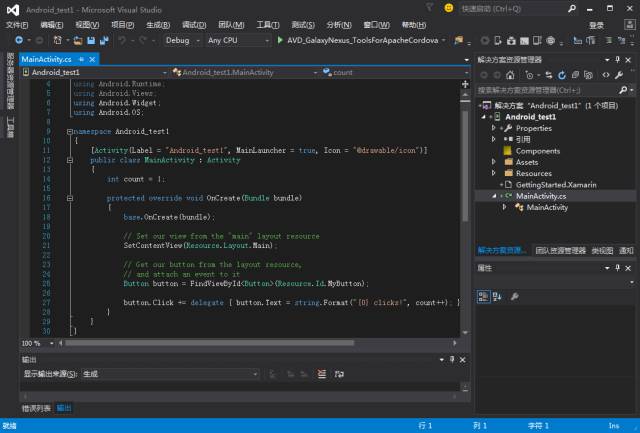The image size is (640, 433).
Task: Pin the Solution Explorer panel
Action: point(618,60)
